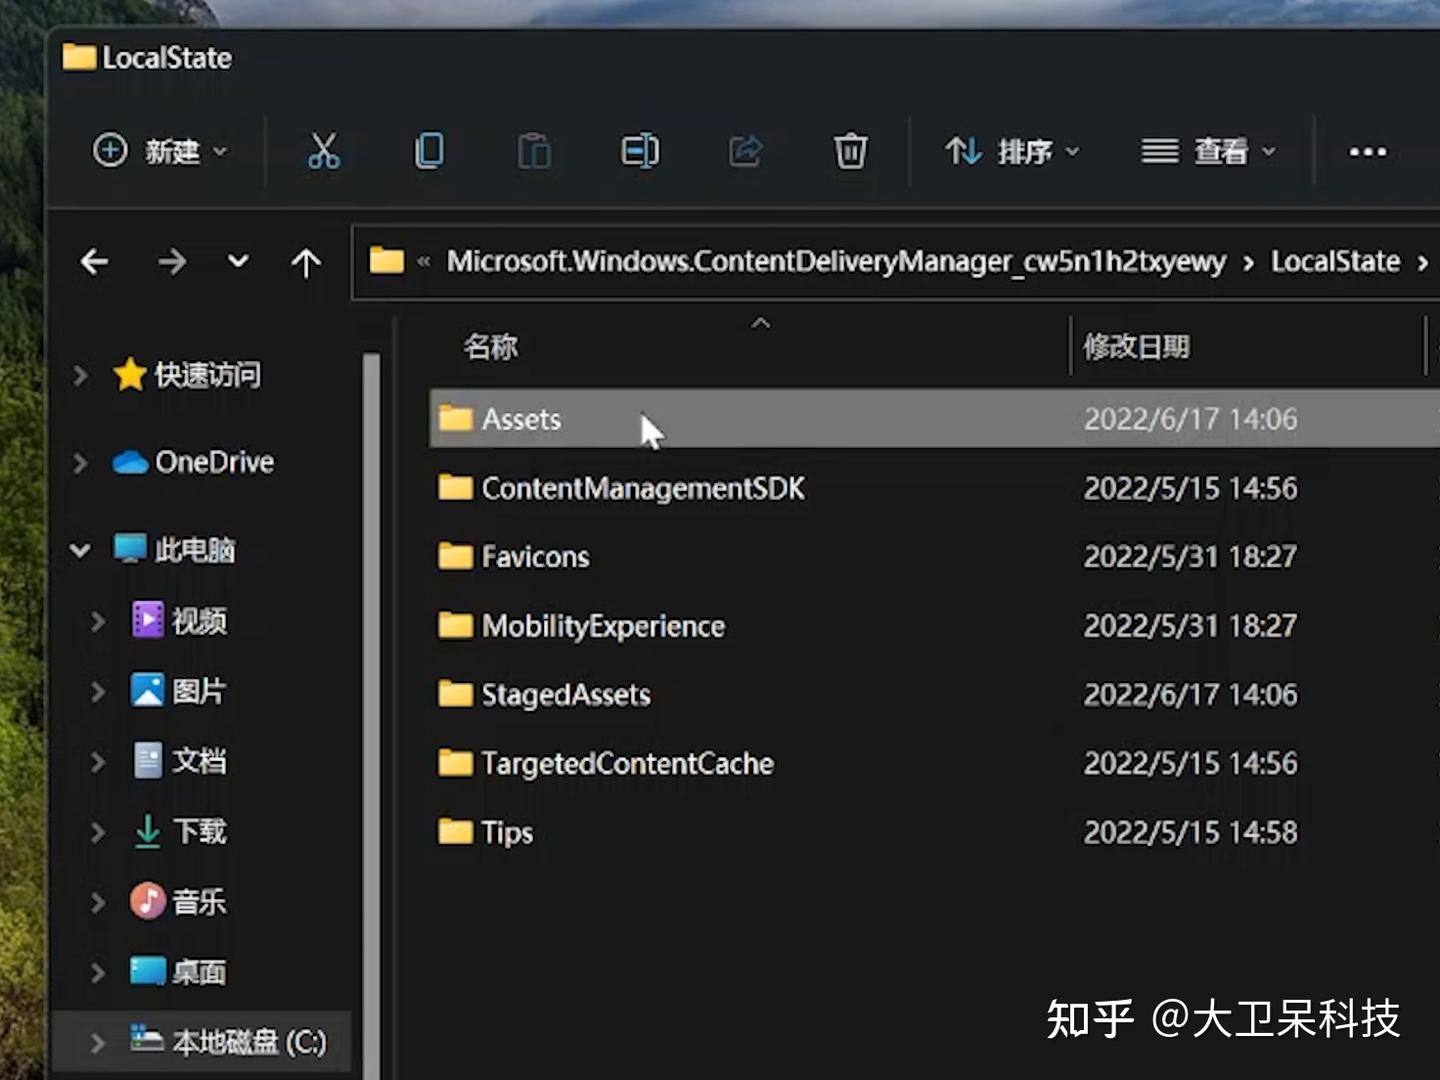
Task: Expand the 文档 tree node
Action: (x=98, y=762)
